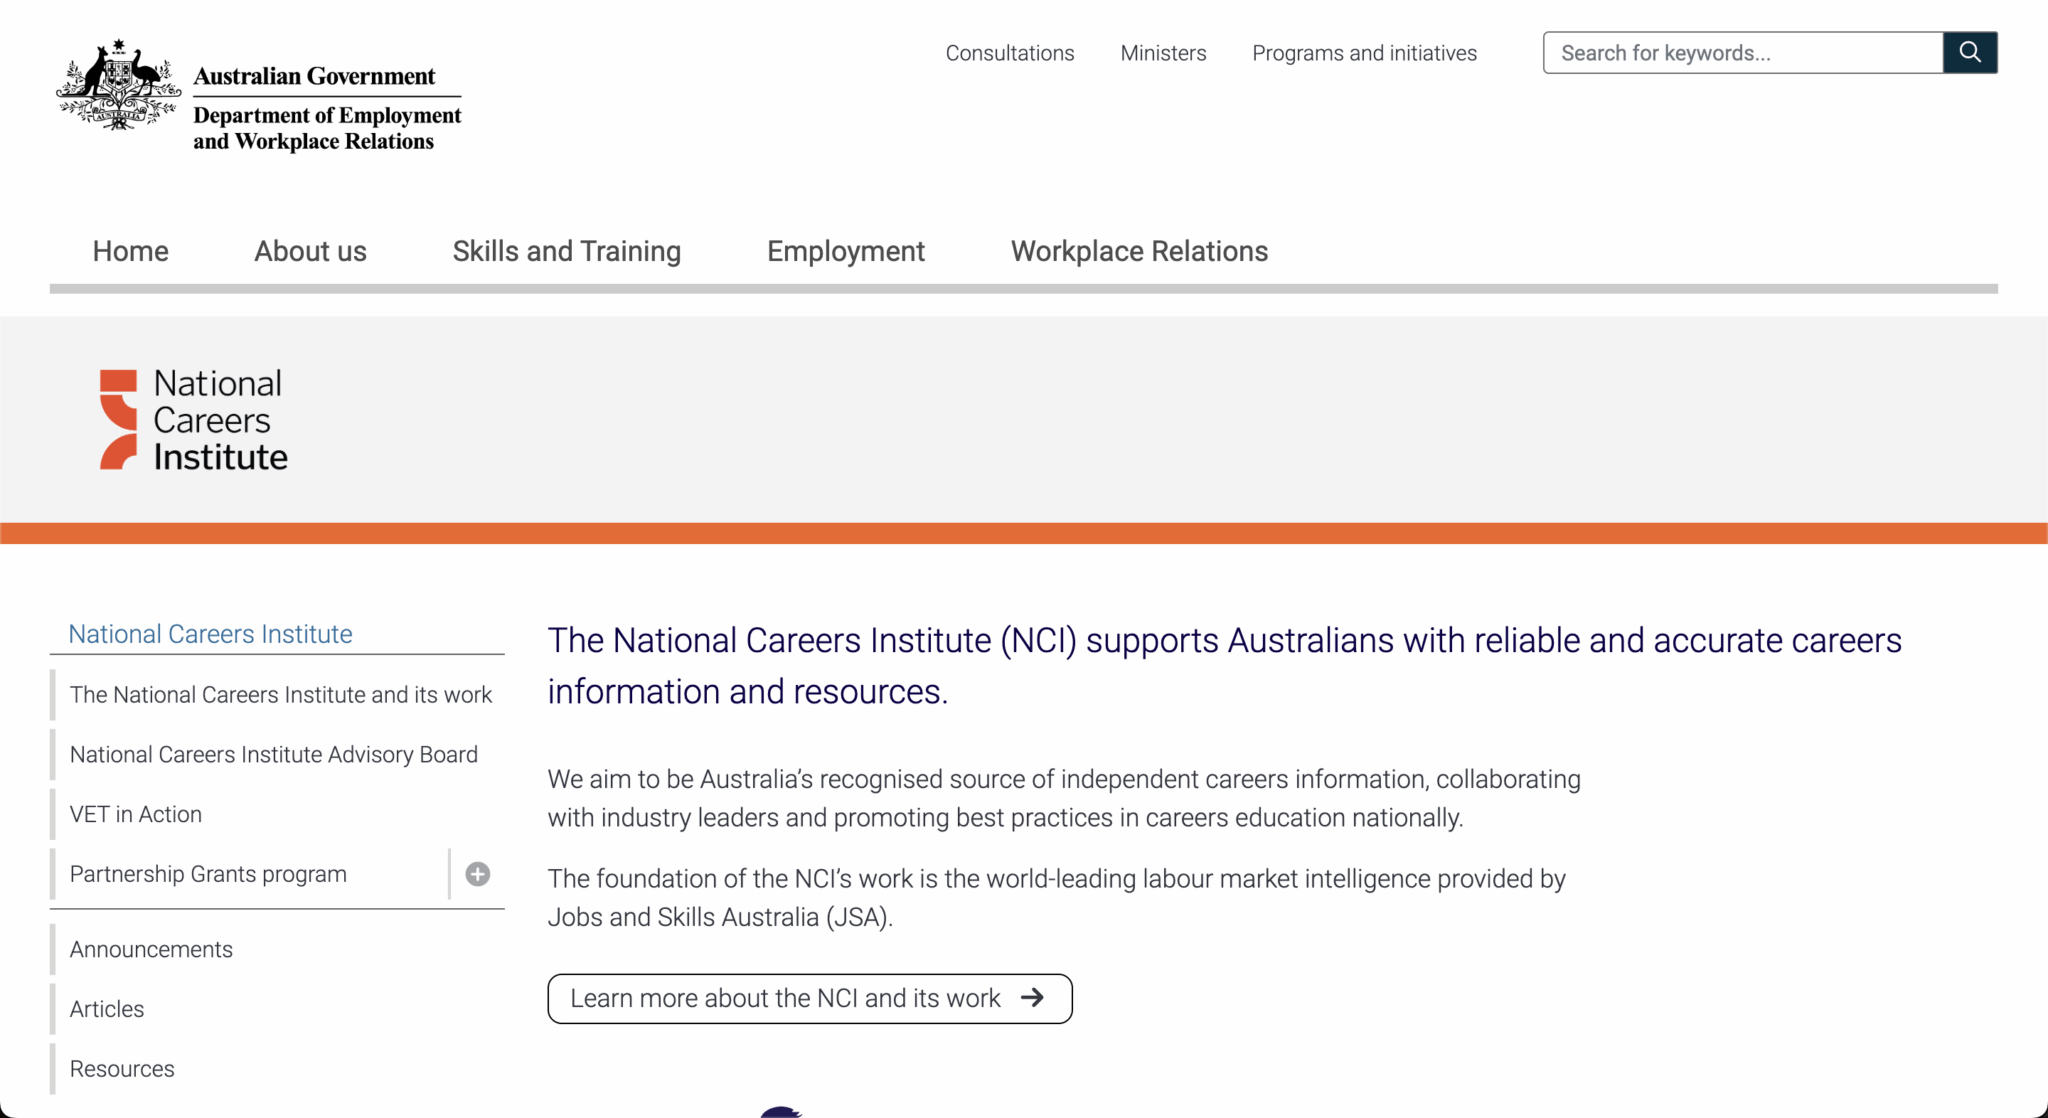Open Announcements in the sidebar
The image size is (2048, 1118).
click(x=151, y=950)
